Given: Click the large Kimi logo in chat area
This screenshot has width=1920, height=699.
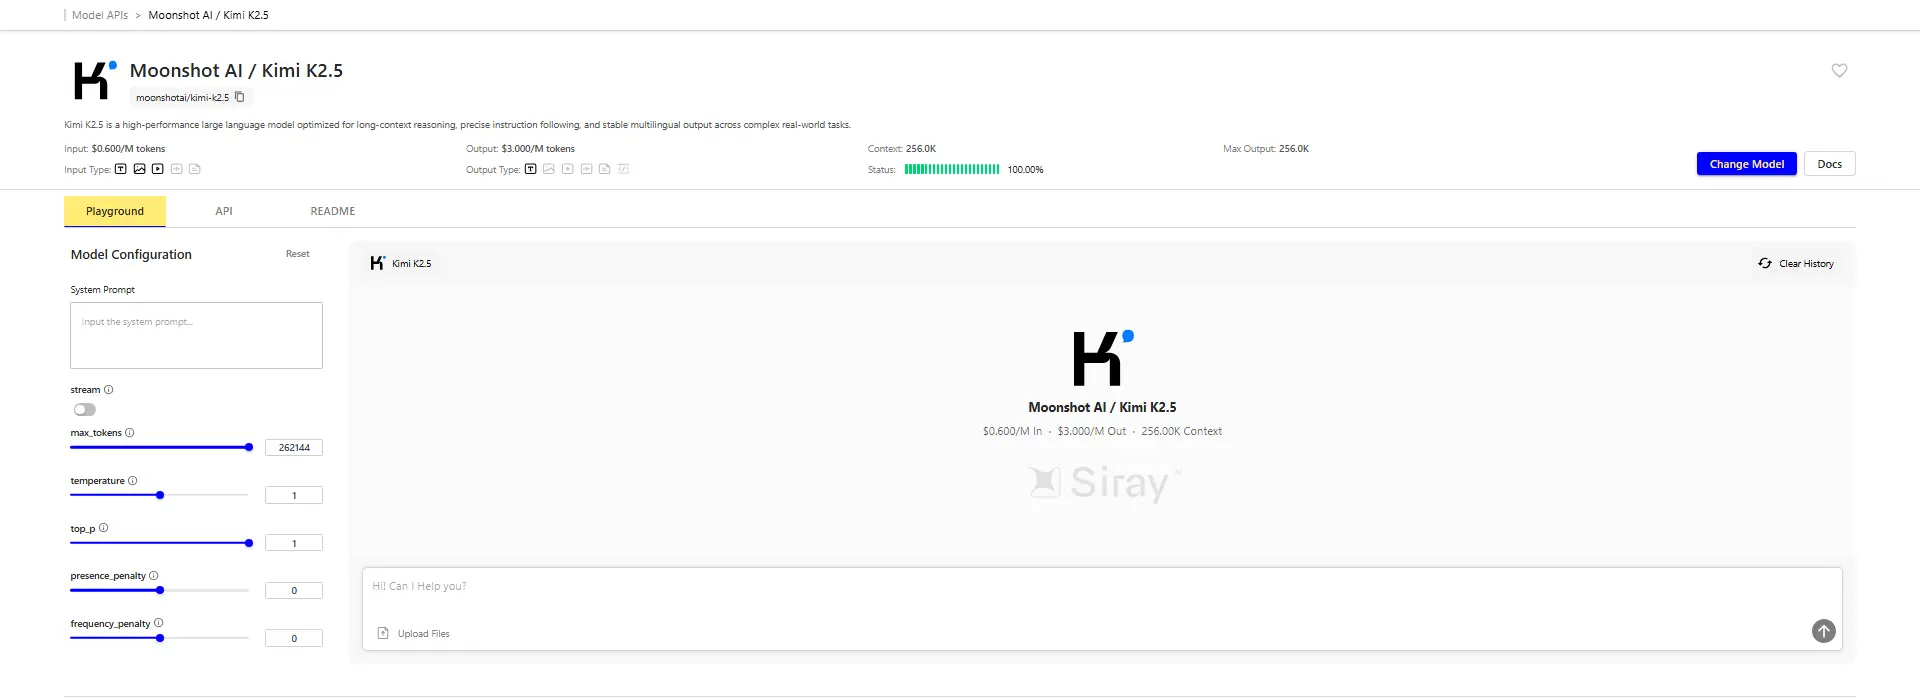Looking at the screenshot, I should pyautogui.click(x=1103, y=358).
